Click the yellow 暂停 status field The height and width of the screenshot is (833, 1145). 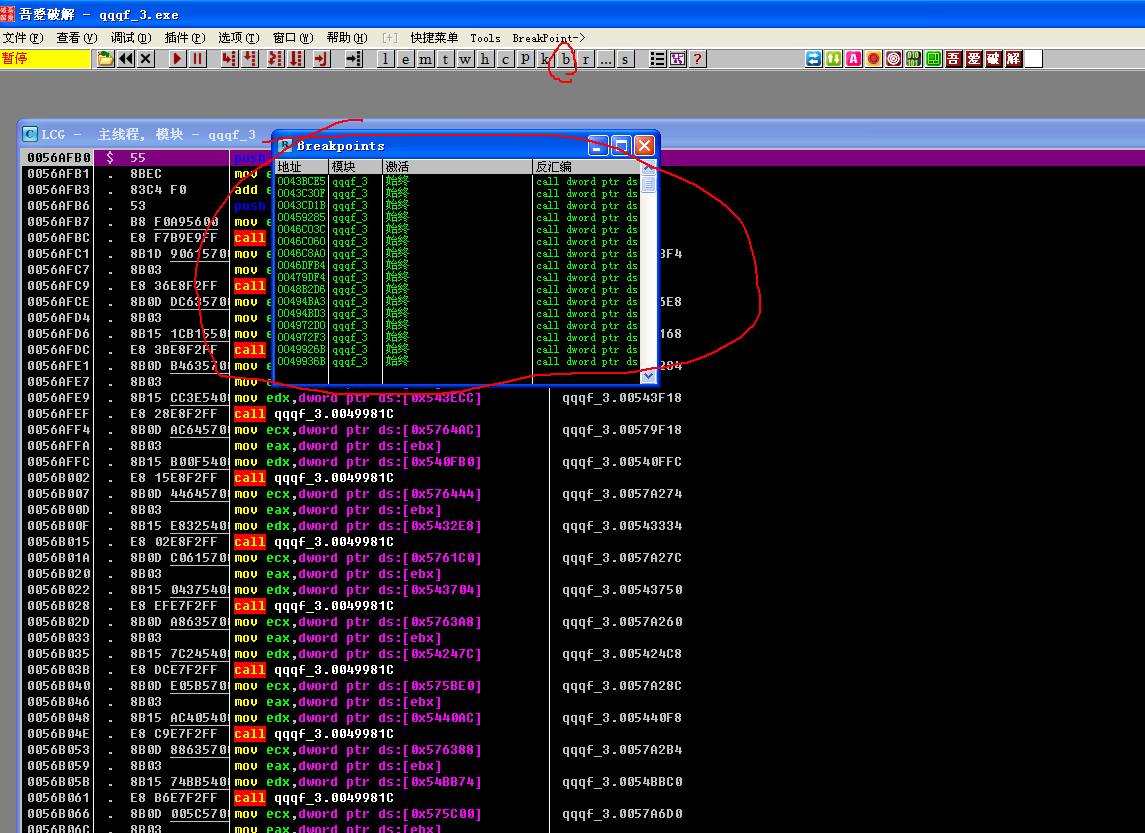(x=45, y=59)
